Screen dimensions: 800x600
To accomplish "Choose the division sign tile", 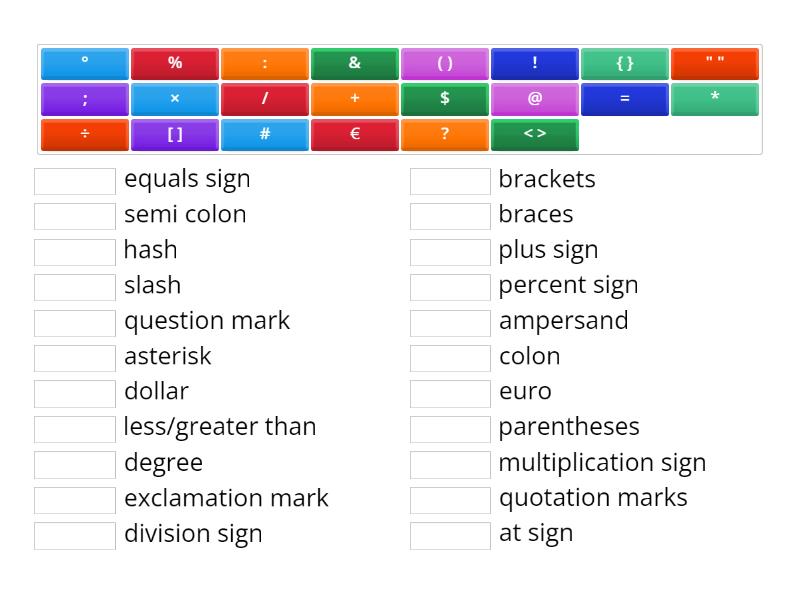I will 85,135.
